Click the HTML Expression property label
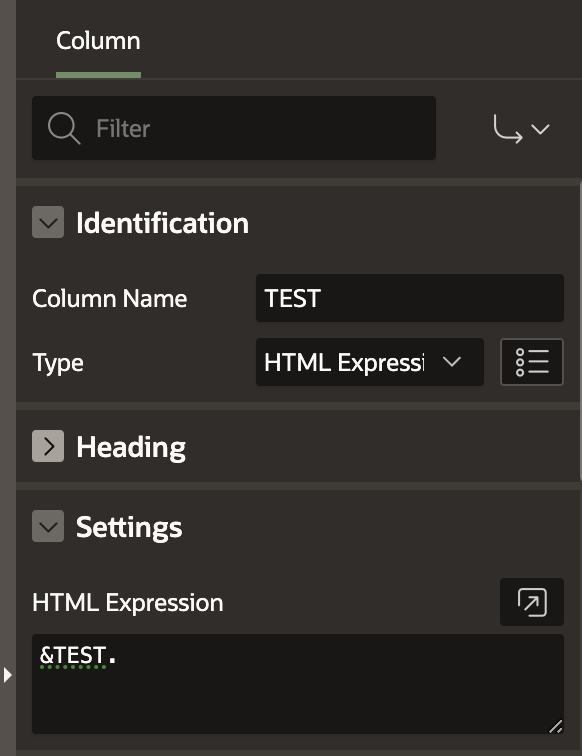Viewport: 582px width, 756px height. click(128, 603)
